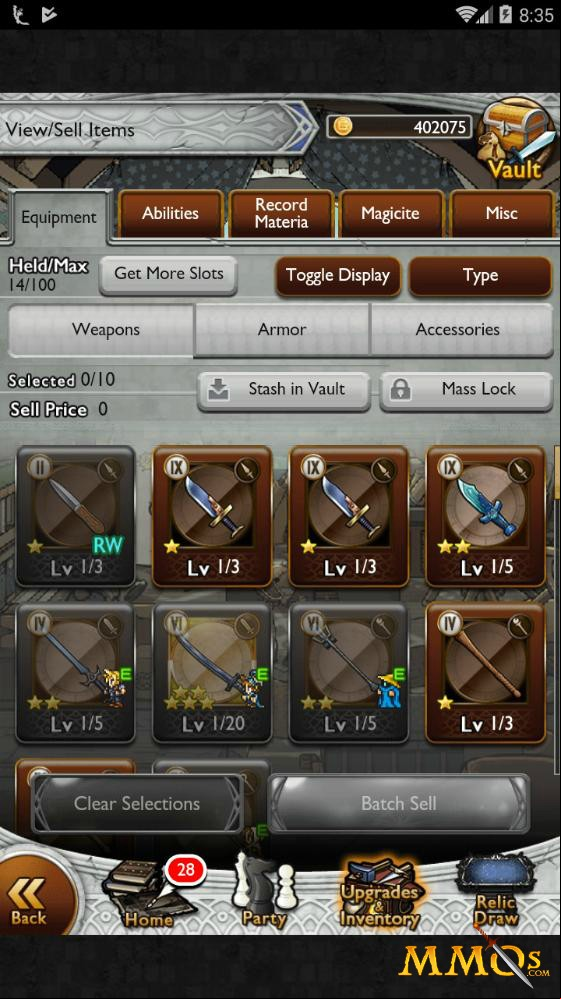Tap the Home books icon
Viewport: 561px width, 999px height.
click(x=149, y=895)
